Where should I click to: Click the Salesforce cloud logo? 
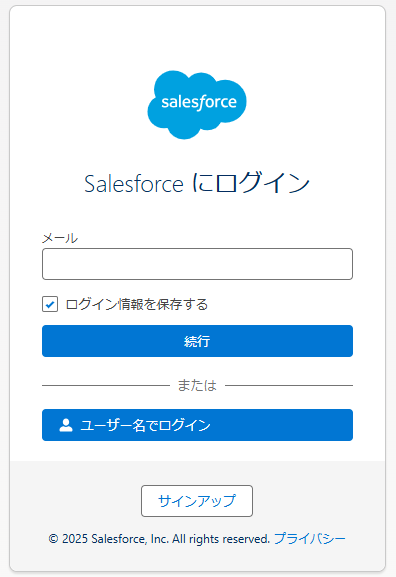197,105
